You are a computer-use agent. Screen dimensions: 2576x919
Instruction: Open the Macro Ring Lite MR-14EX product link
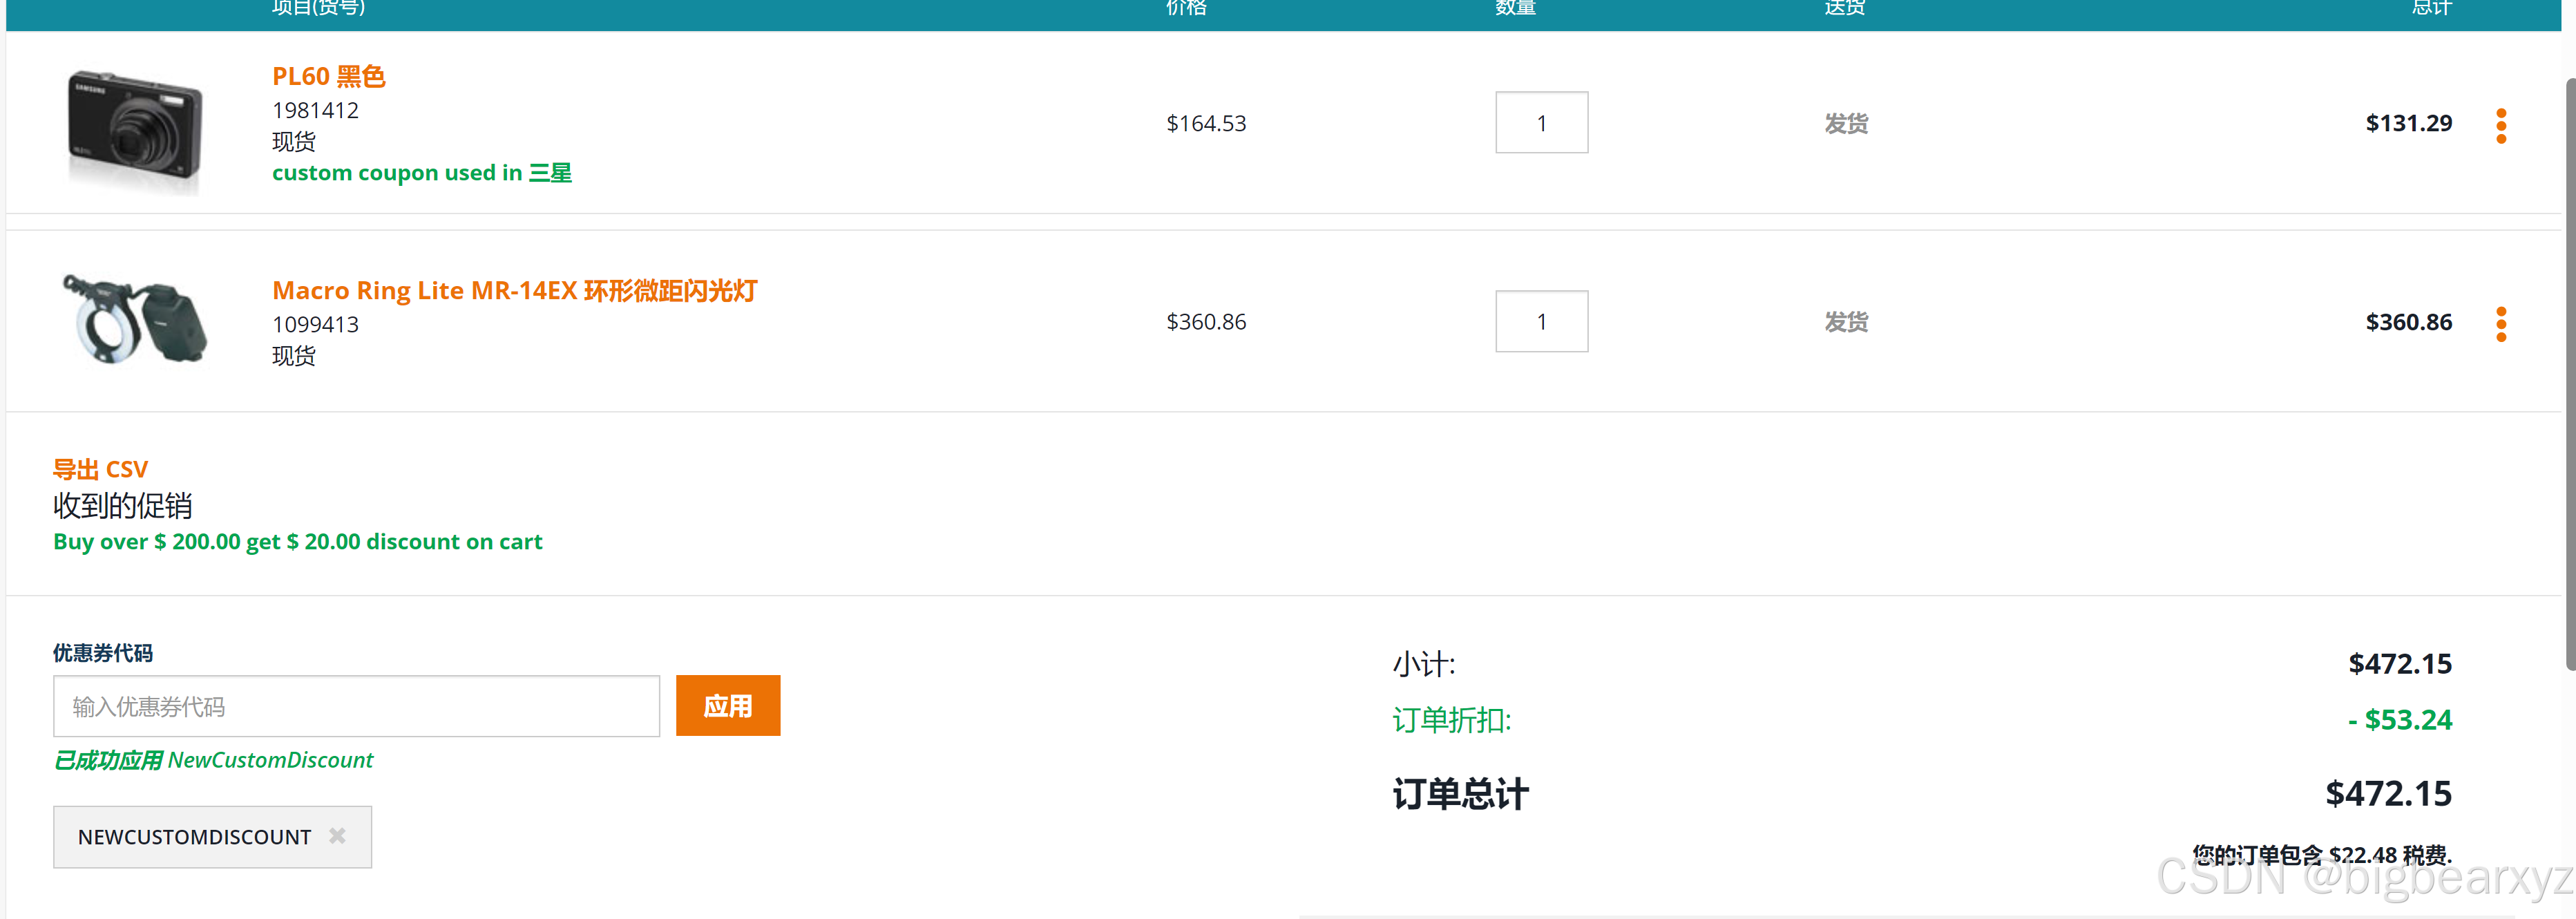(514, 290)
